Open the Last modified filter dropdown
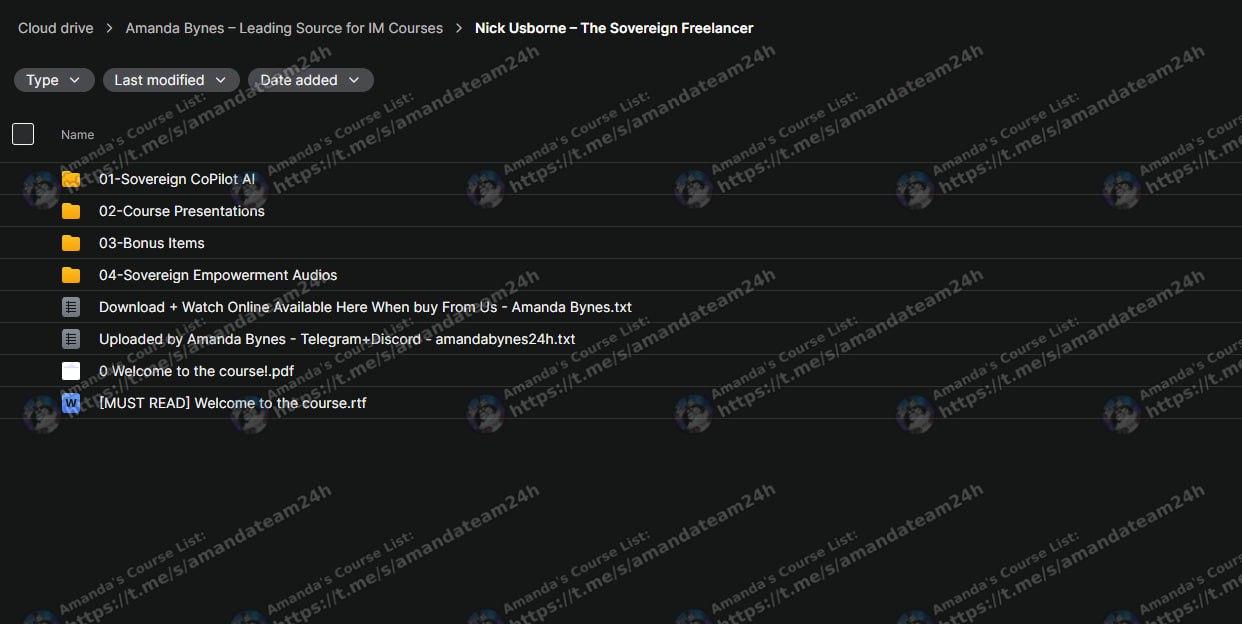This screenshot has width=1242, height=624. point(171,80)
